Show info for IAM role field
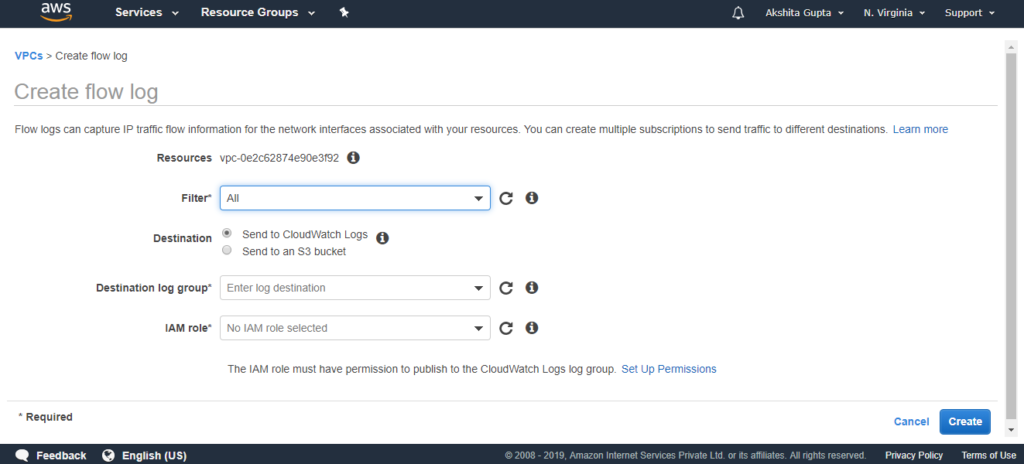 [x=532, y=327]
